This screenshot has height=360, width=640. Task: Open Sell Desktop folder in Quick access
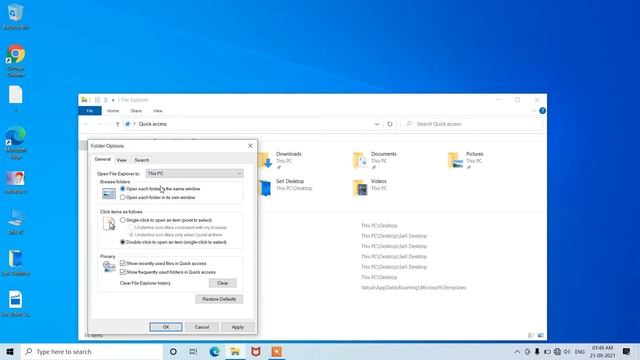(286, 187)
